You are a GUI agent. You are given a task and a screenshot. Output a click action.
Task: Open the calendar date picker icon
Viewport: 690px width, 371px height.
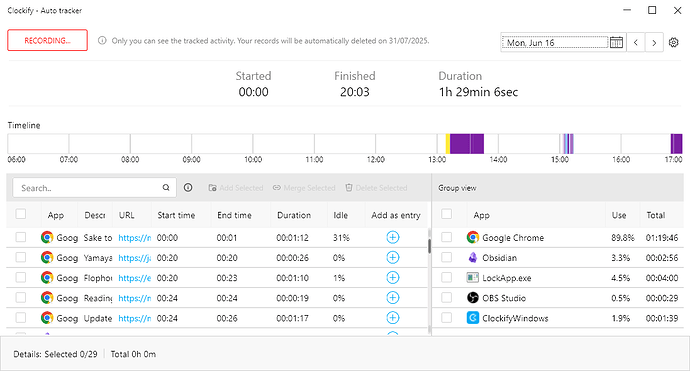pos(616,42)
